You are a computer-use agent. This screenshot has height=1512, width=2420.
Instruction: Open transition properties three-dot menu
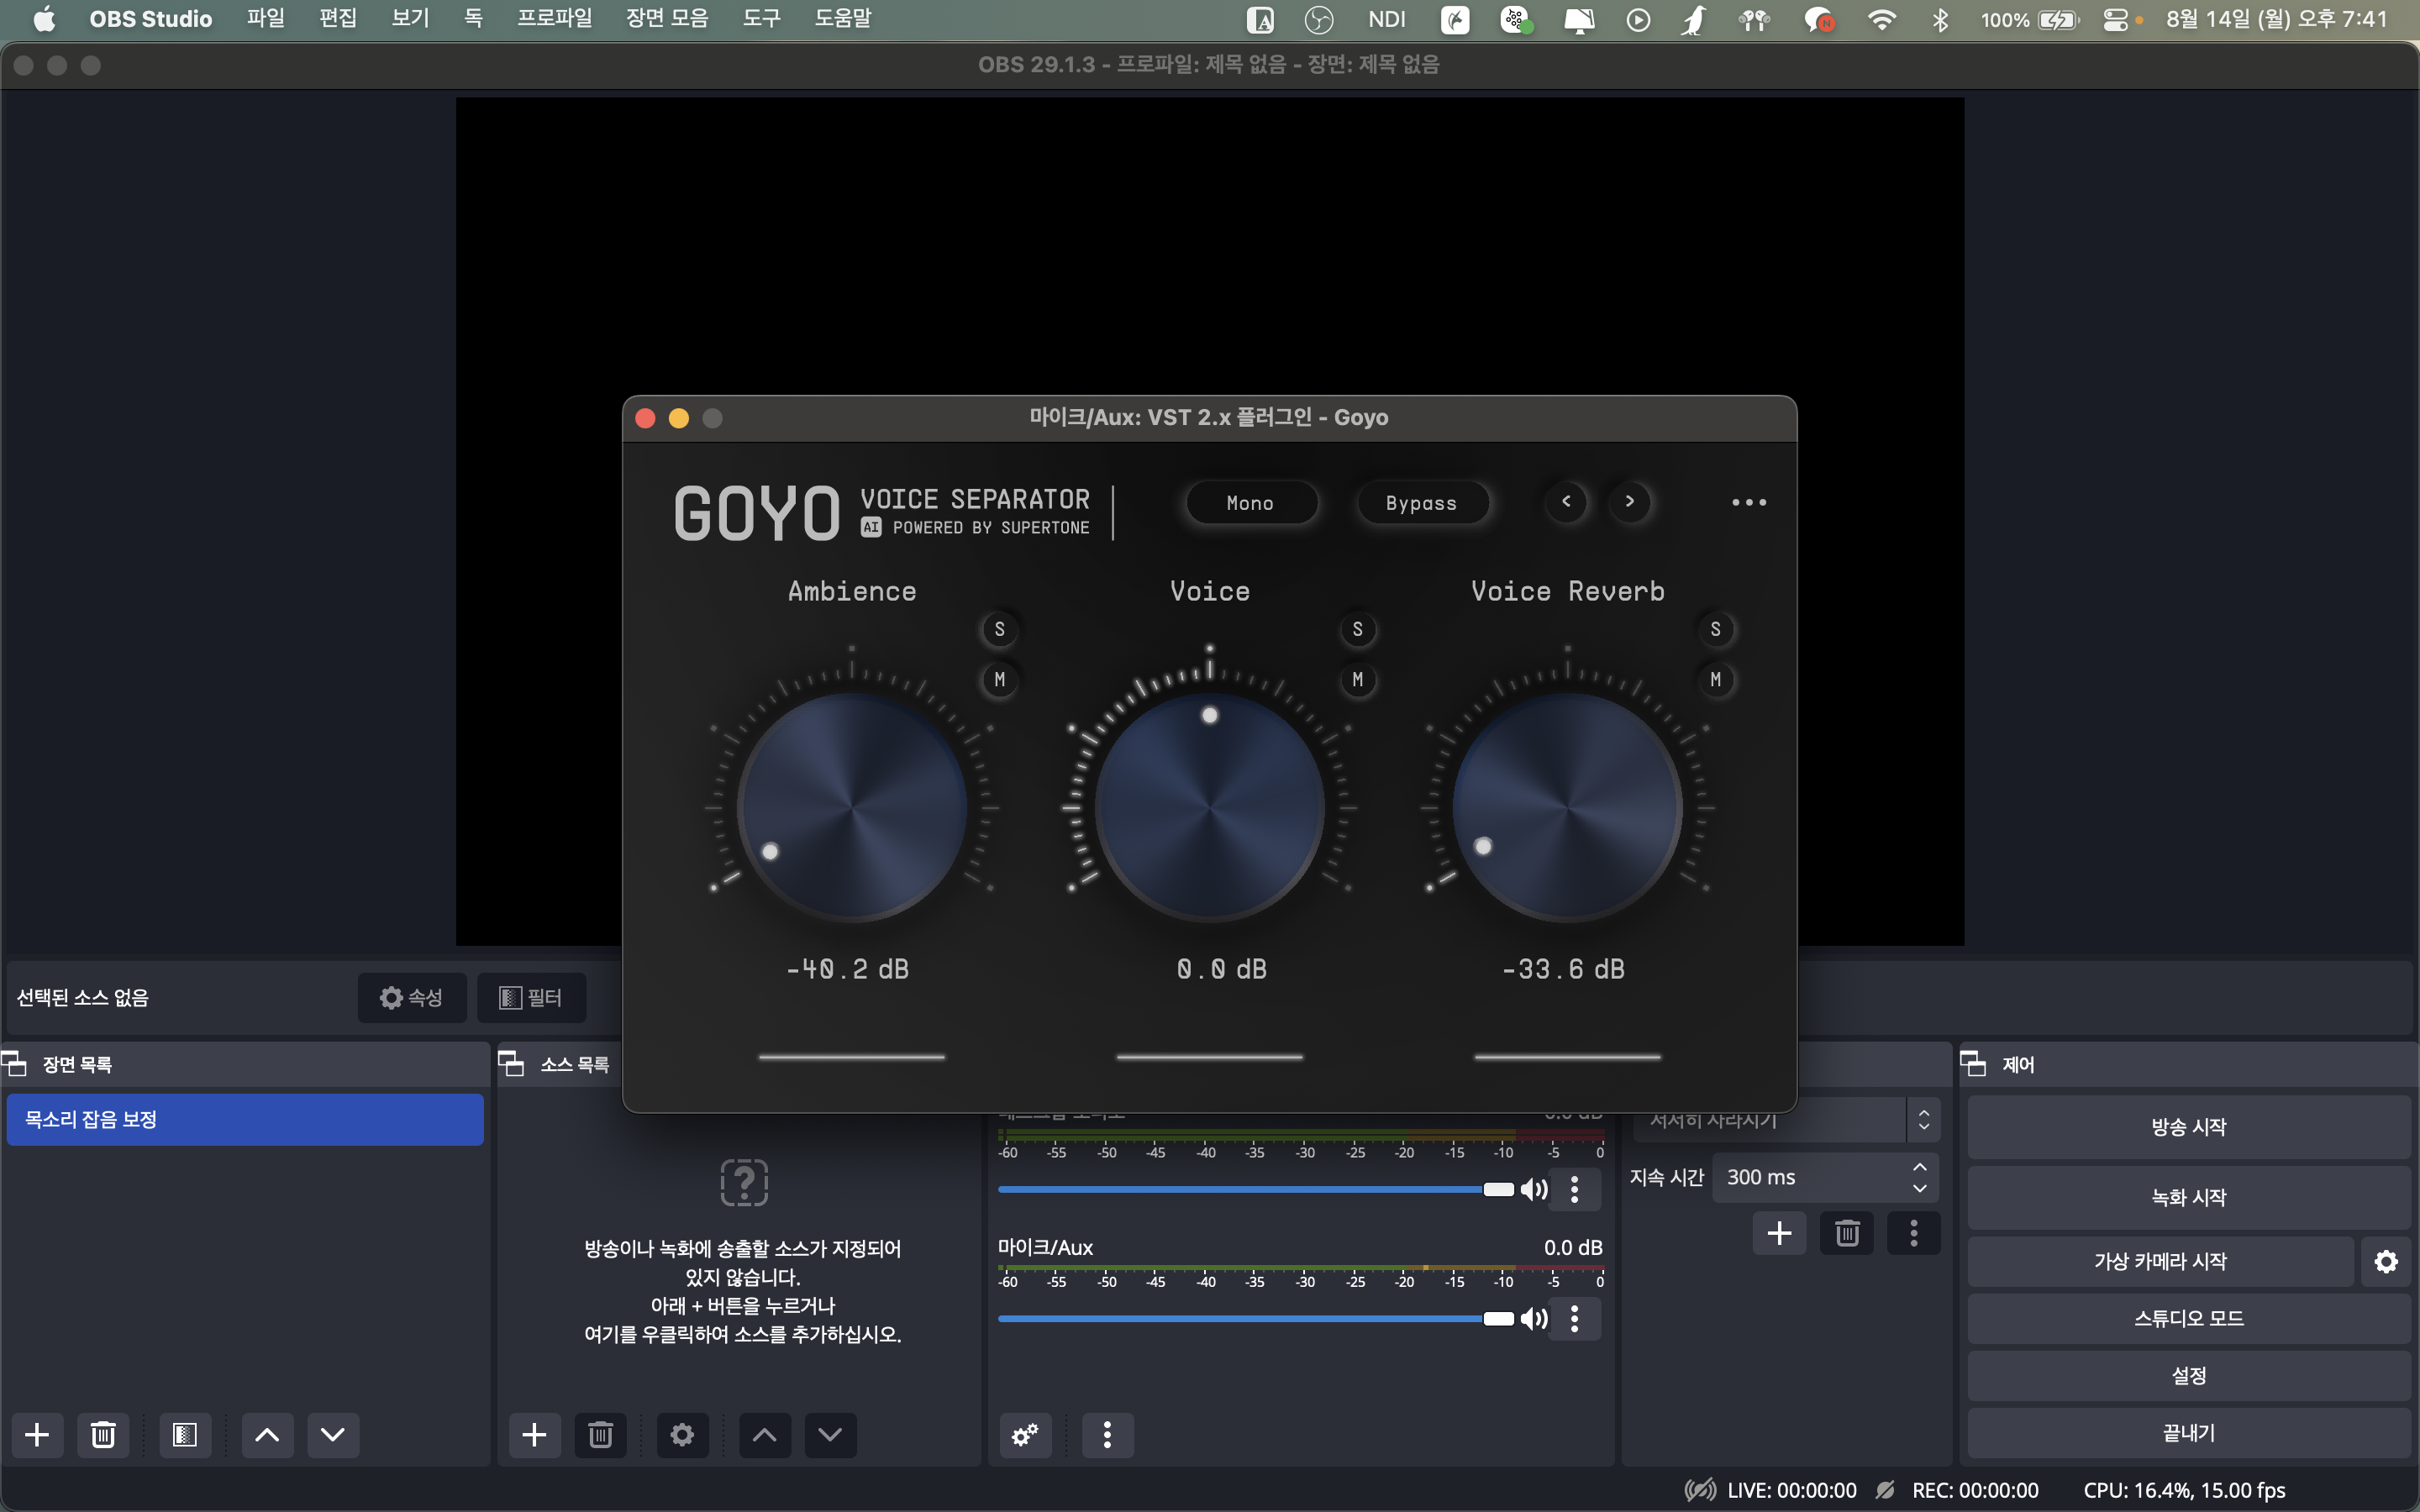[1914, 1233]
